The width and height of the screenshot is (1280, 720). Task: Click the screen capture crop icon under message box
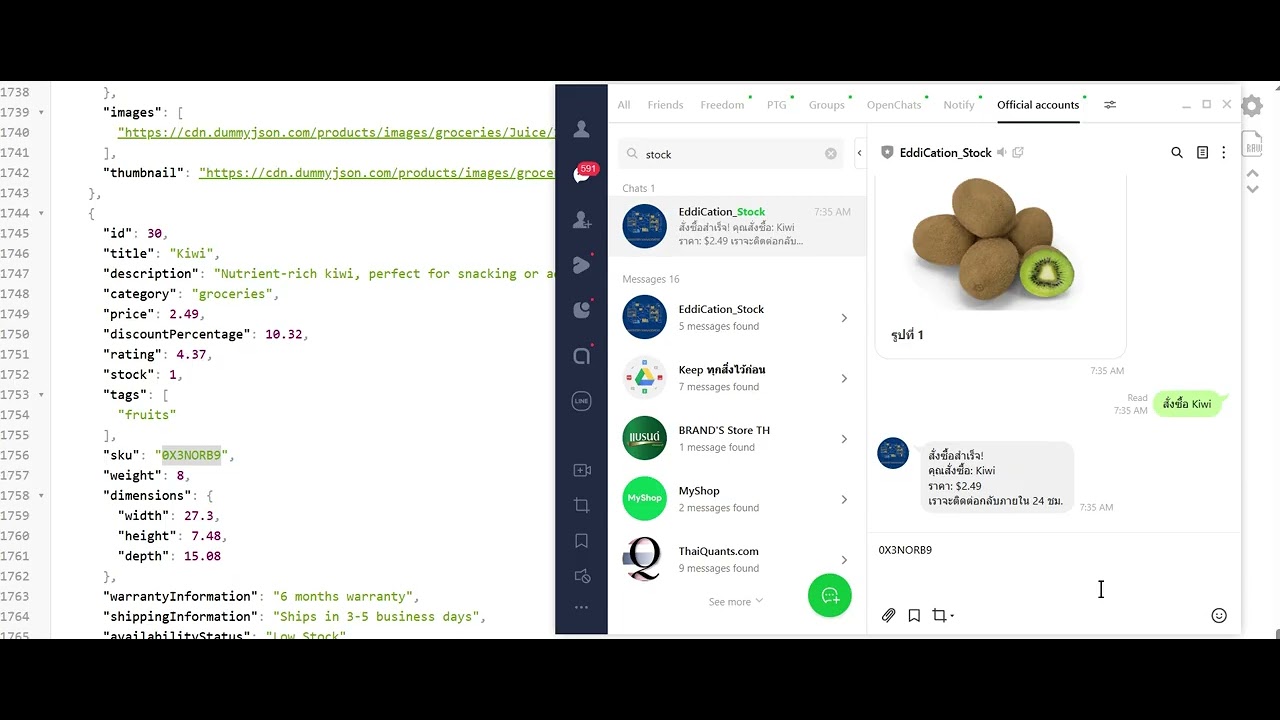tap(939, 616)
